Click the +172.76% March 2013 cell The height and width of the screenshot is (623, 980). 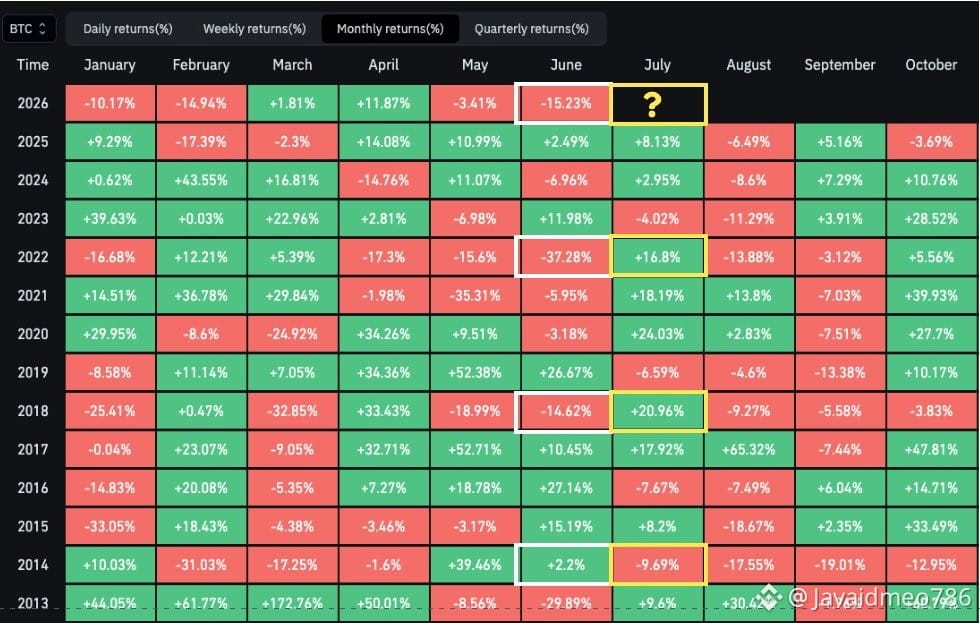tap(292, 603)
